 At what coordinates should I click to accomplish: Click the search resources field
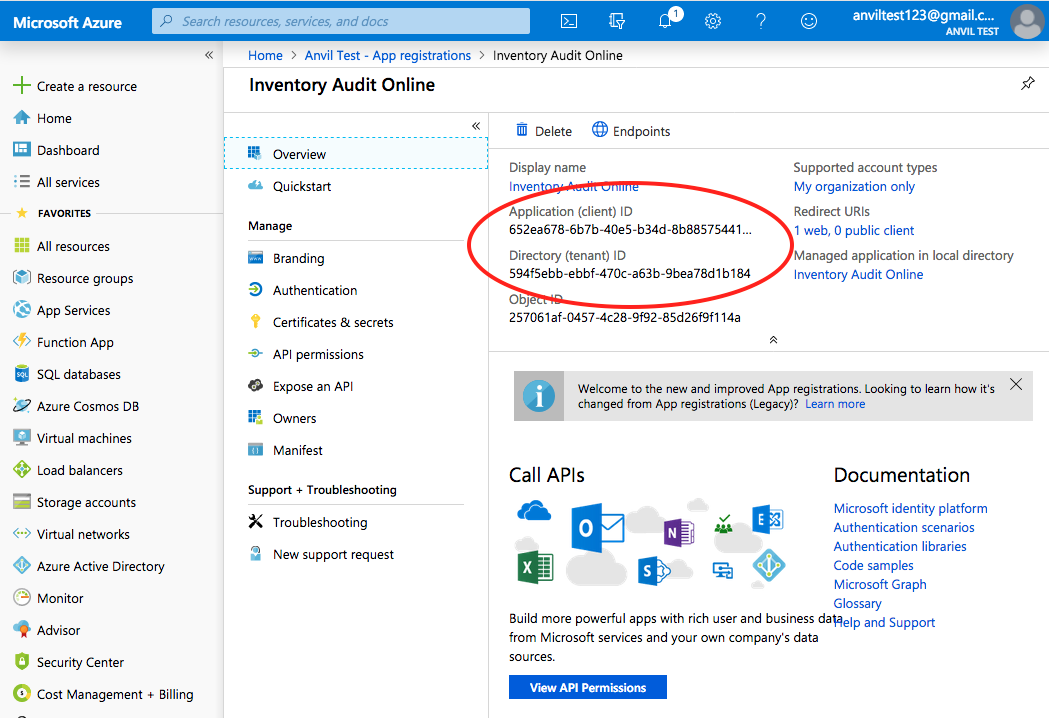pos(340,20)
